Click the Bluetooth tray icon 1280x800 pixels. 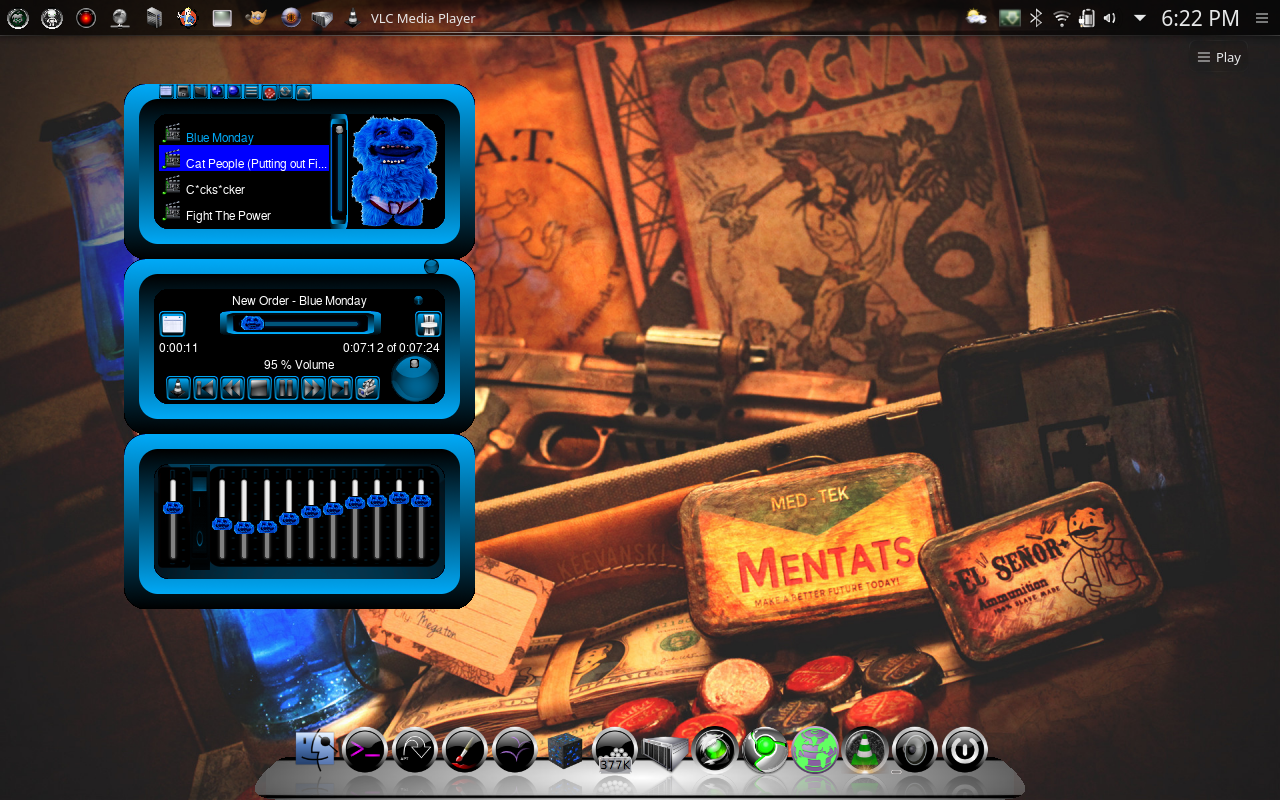[x=1037, y=18]
